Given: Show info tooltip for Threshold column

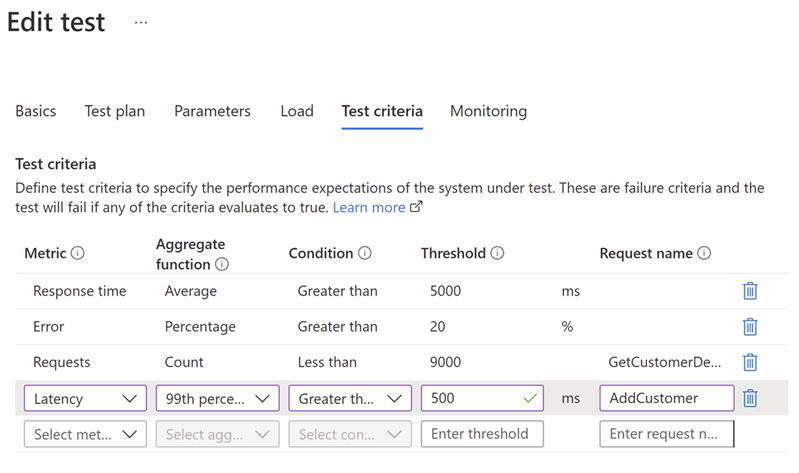Looking at the screenshot, I should 497,254.
